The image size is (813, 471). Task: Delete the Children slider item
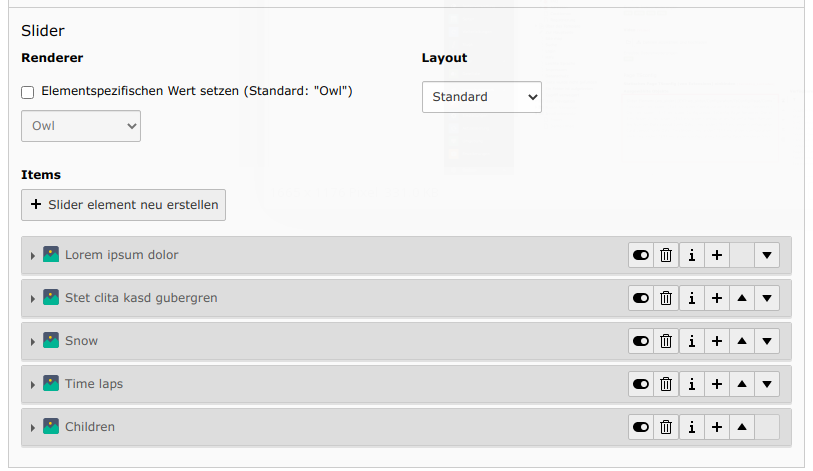(x=666, y=427)
